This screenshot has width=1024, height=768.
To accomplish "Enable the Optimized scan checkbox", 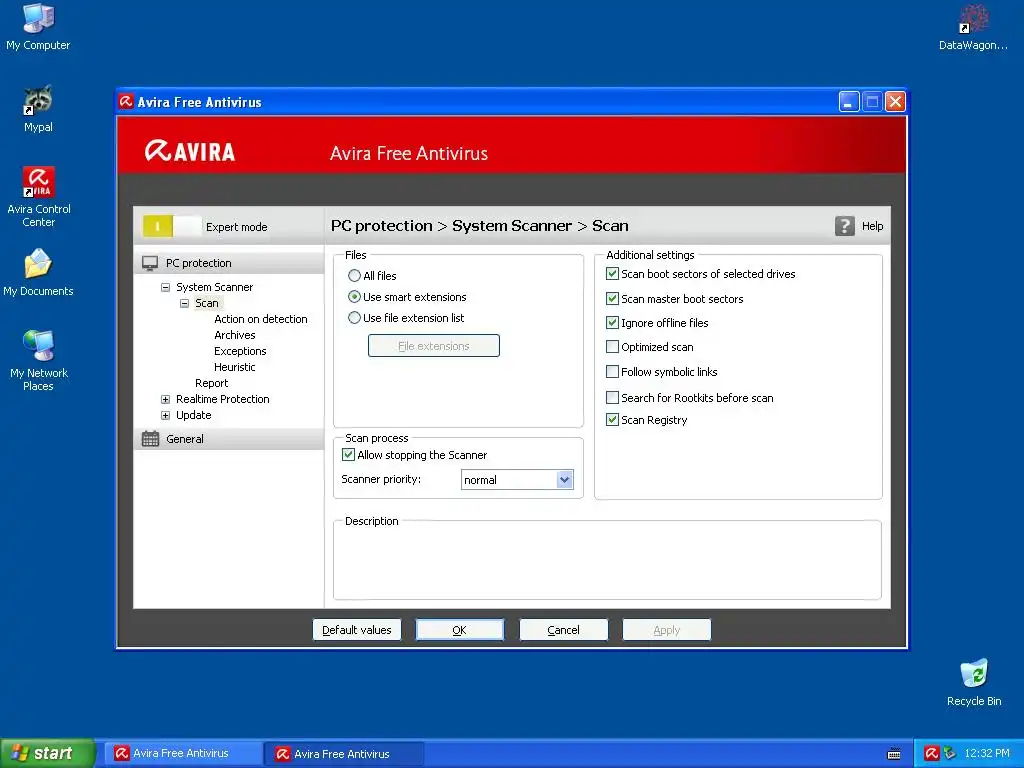I will (612, 347).
